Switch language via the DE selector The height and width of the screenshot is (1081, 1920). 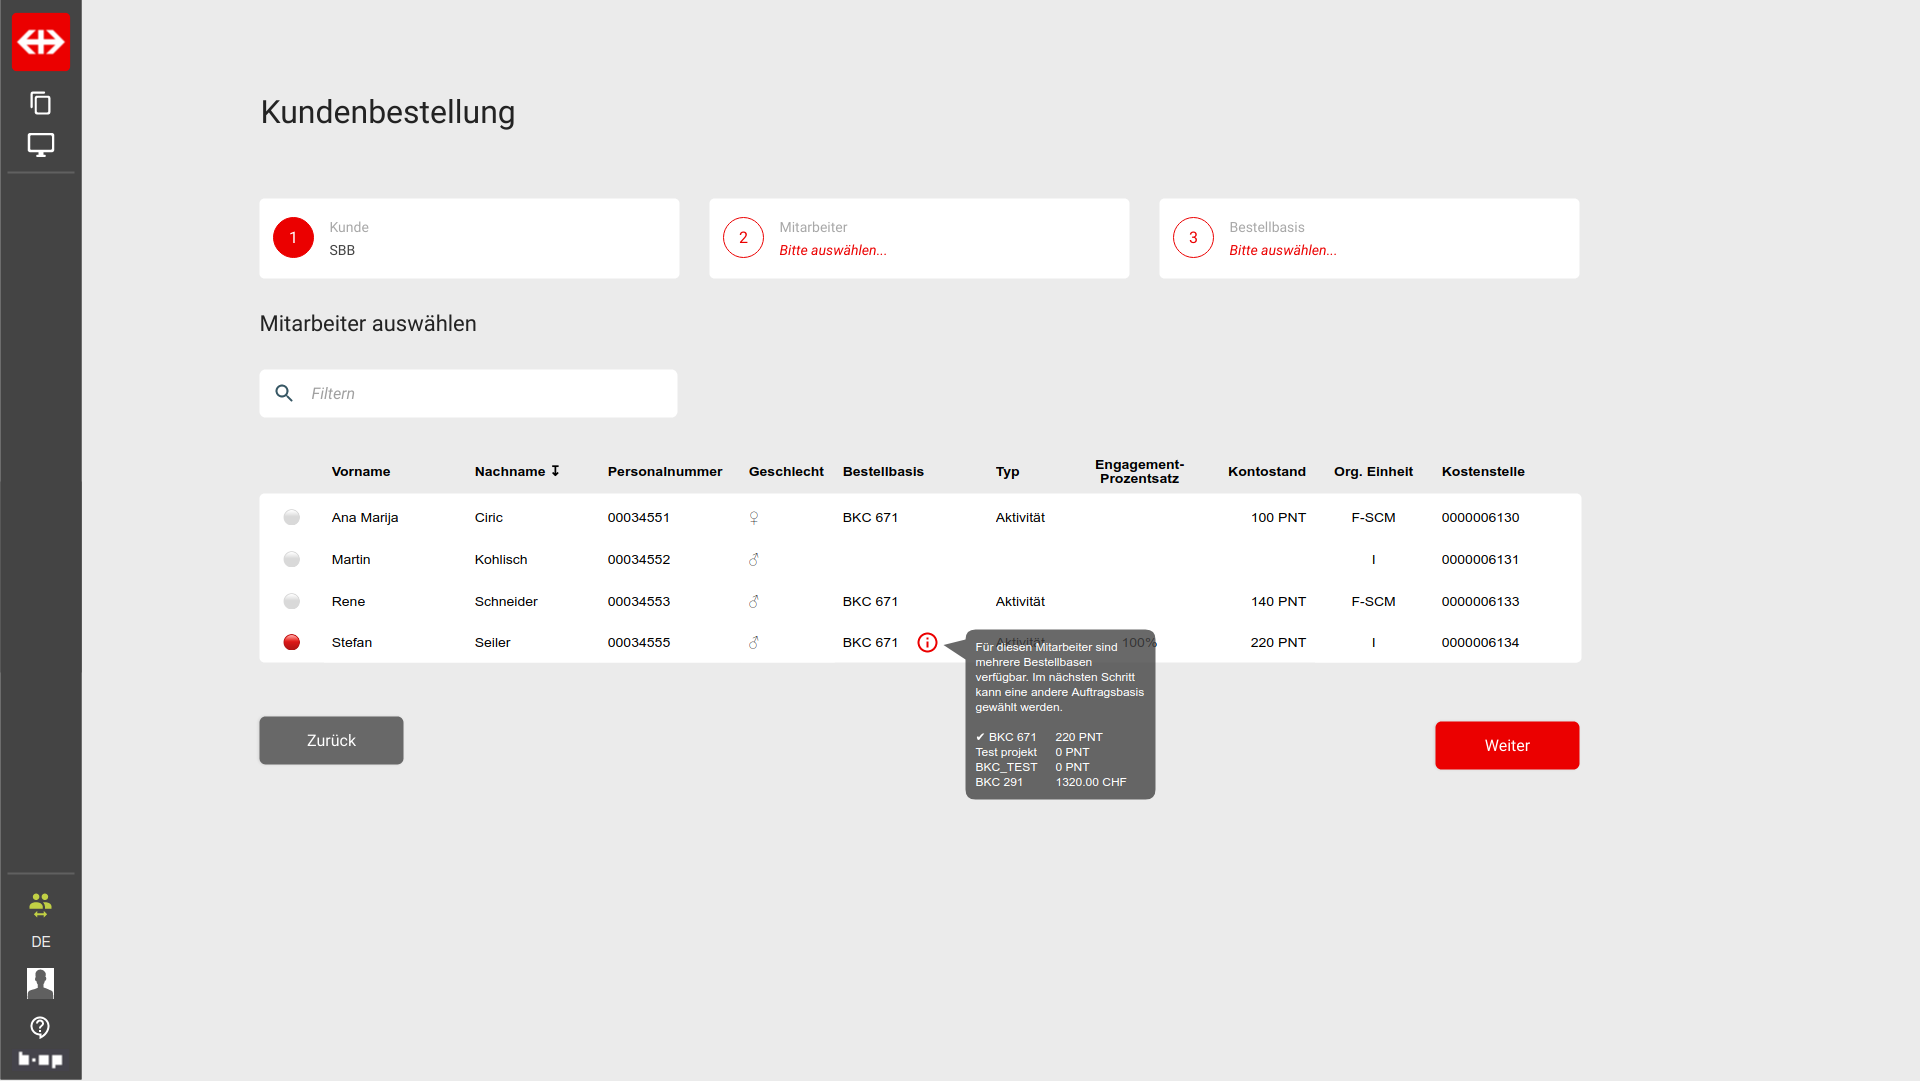point(41,942)
